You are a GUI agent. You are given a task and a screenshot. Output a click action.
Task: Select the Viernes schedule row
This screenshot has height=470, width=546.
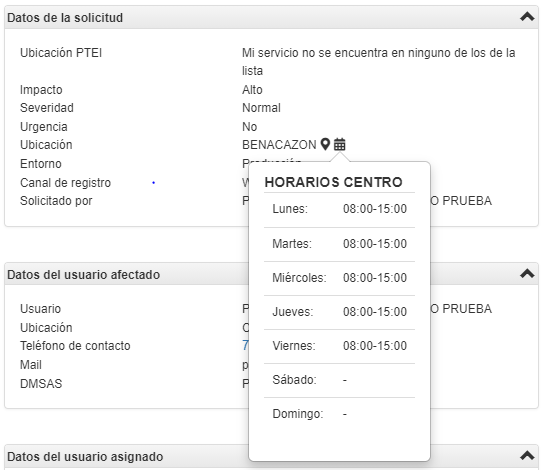340,346
